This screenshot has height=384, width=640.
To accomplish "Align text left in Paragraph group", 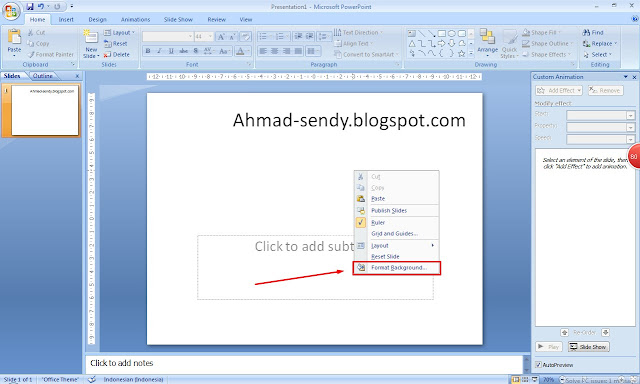I will click(x=263, y=51).
